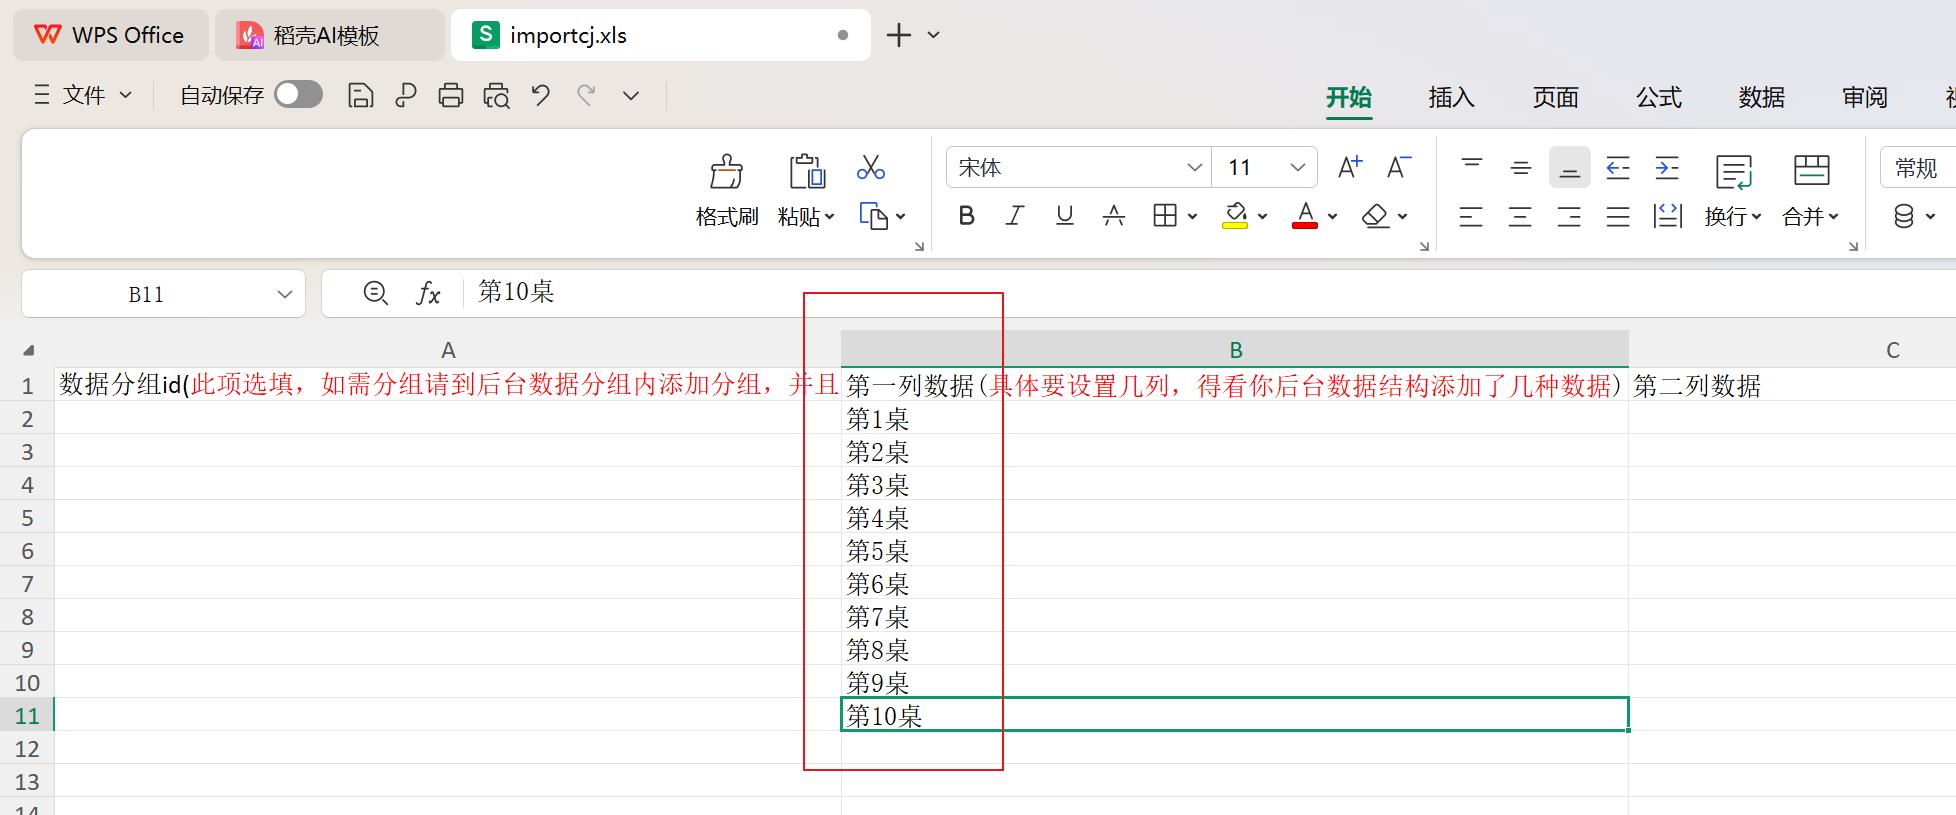Expand the borders dropdown arrow
The image size is (1956, 815).
(x=1192, y=216)
